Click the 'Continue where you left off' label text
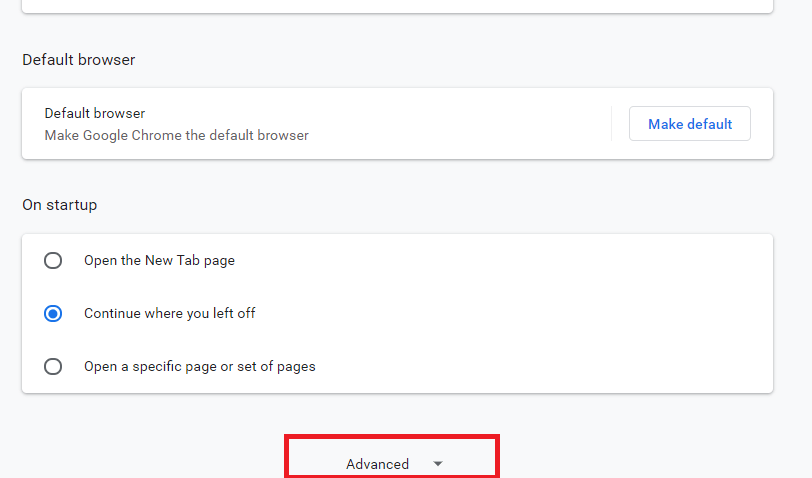The image size is (812, 478). (169, 313)
